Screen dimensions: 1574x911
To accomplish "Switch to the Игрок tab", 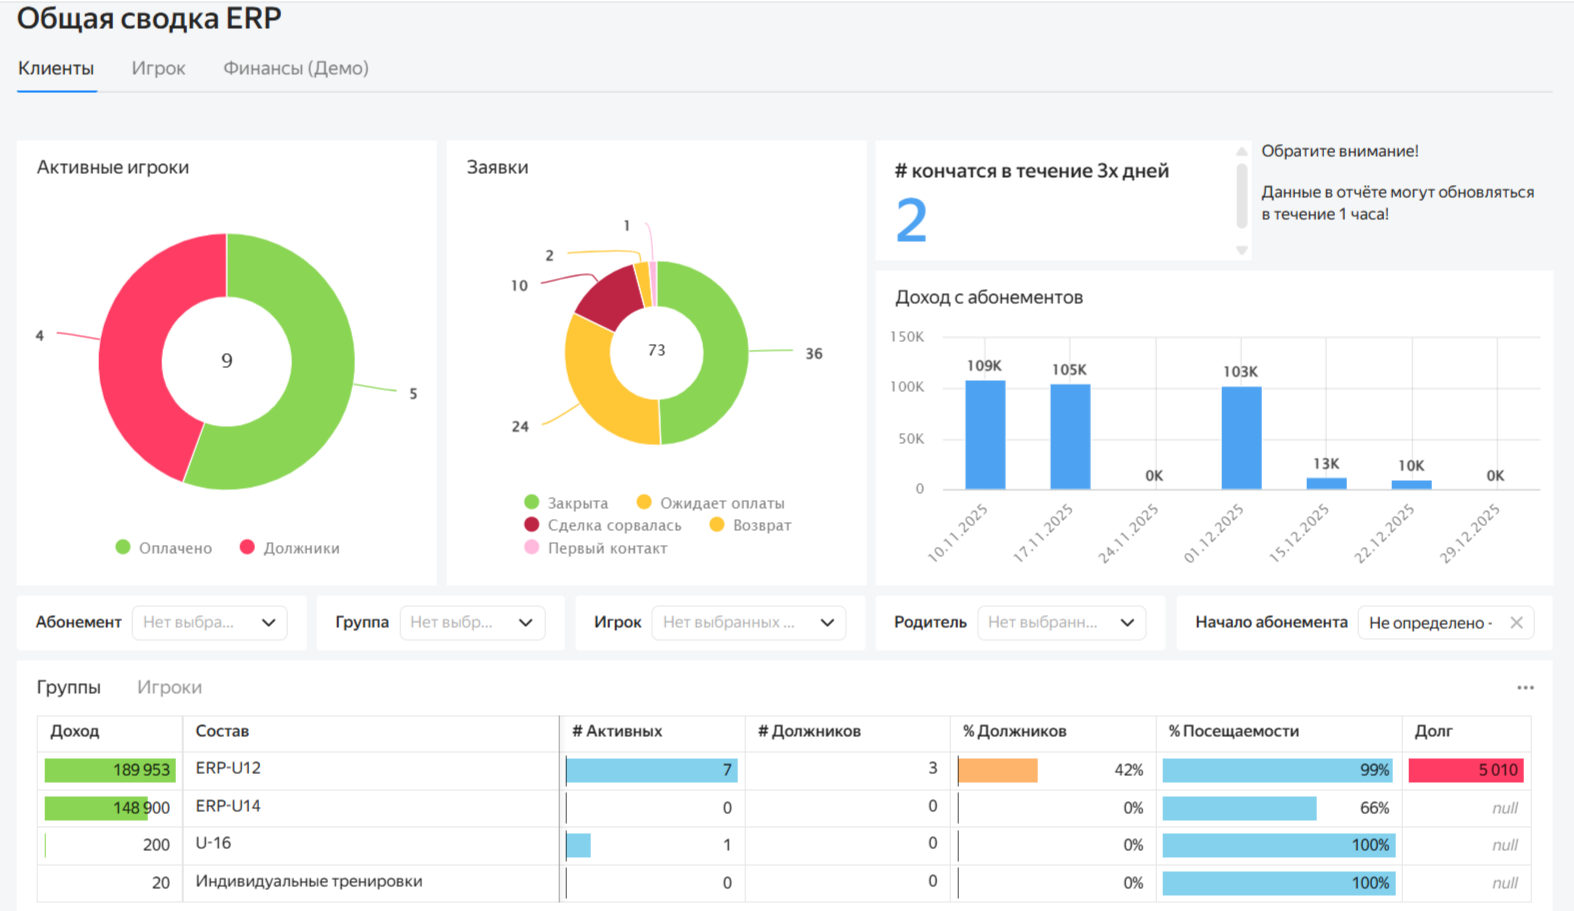I will pyautogui.click(x=158, y=68).
